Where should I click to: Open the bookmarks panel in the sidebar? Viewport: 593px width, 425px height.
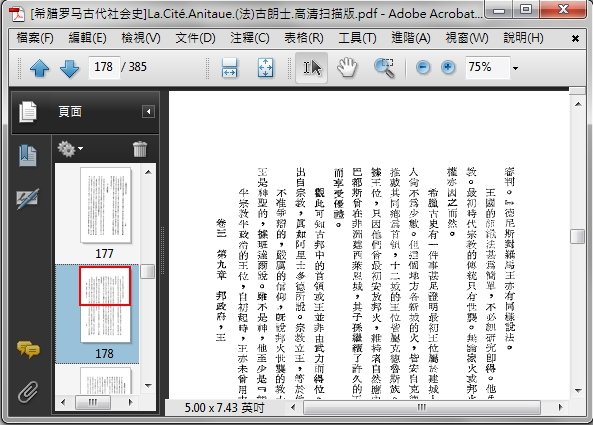(28, 155)
